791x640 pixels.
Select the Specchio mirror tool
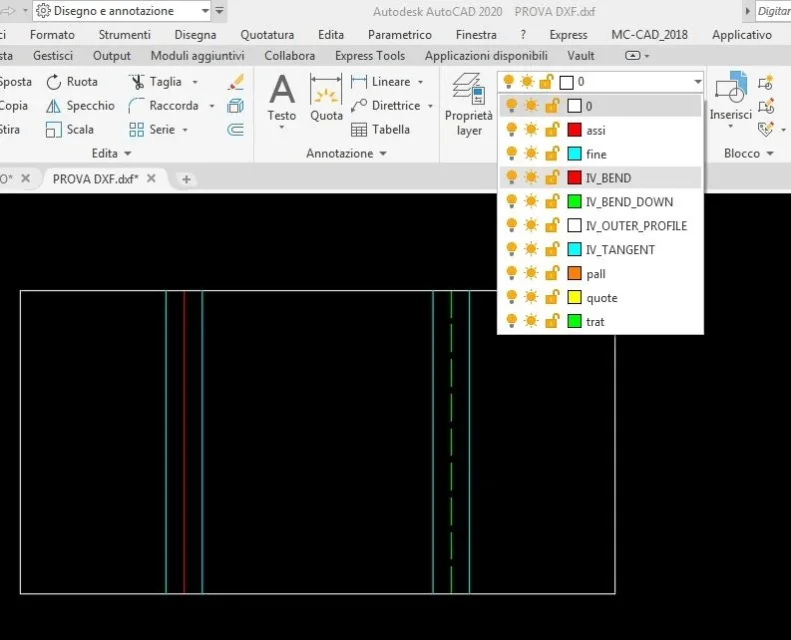coord(80,105)
